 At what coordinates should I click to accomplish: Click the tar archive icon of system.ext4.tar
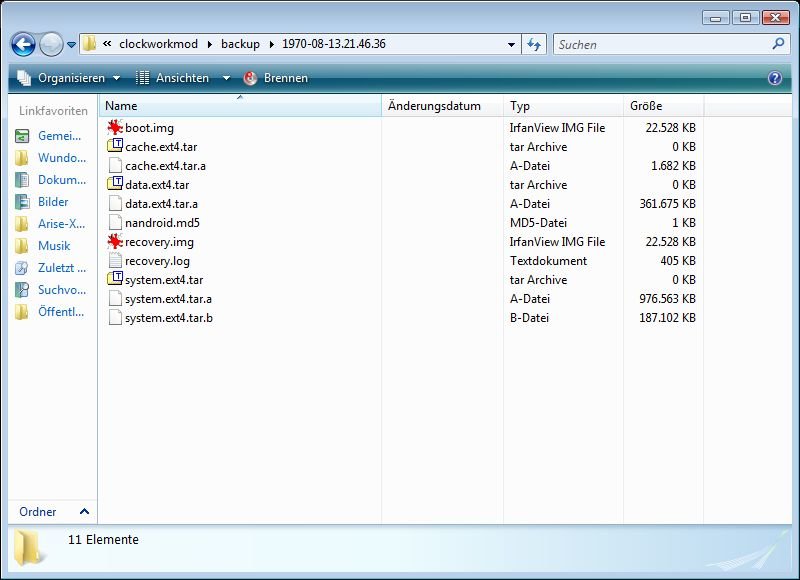115,279
